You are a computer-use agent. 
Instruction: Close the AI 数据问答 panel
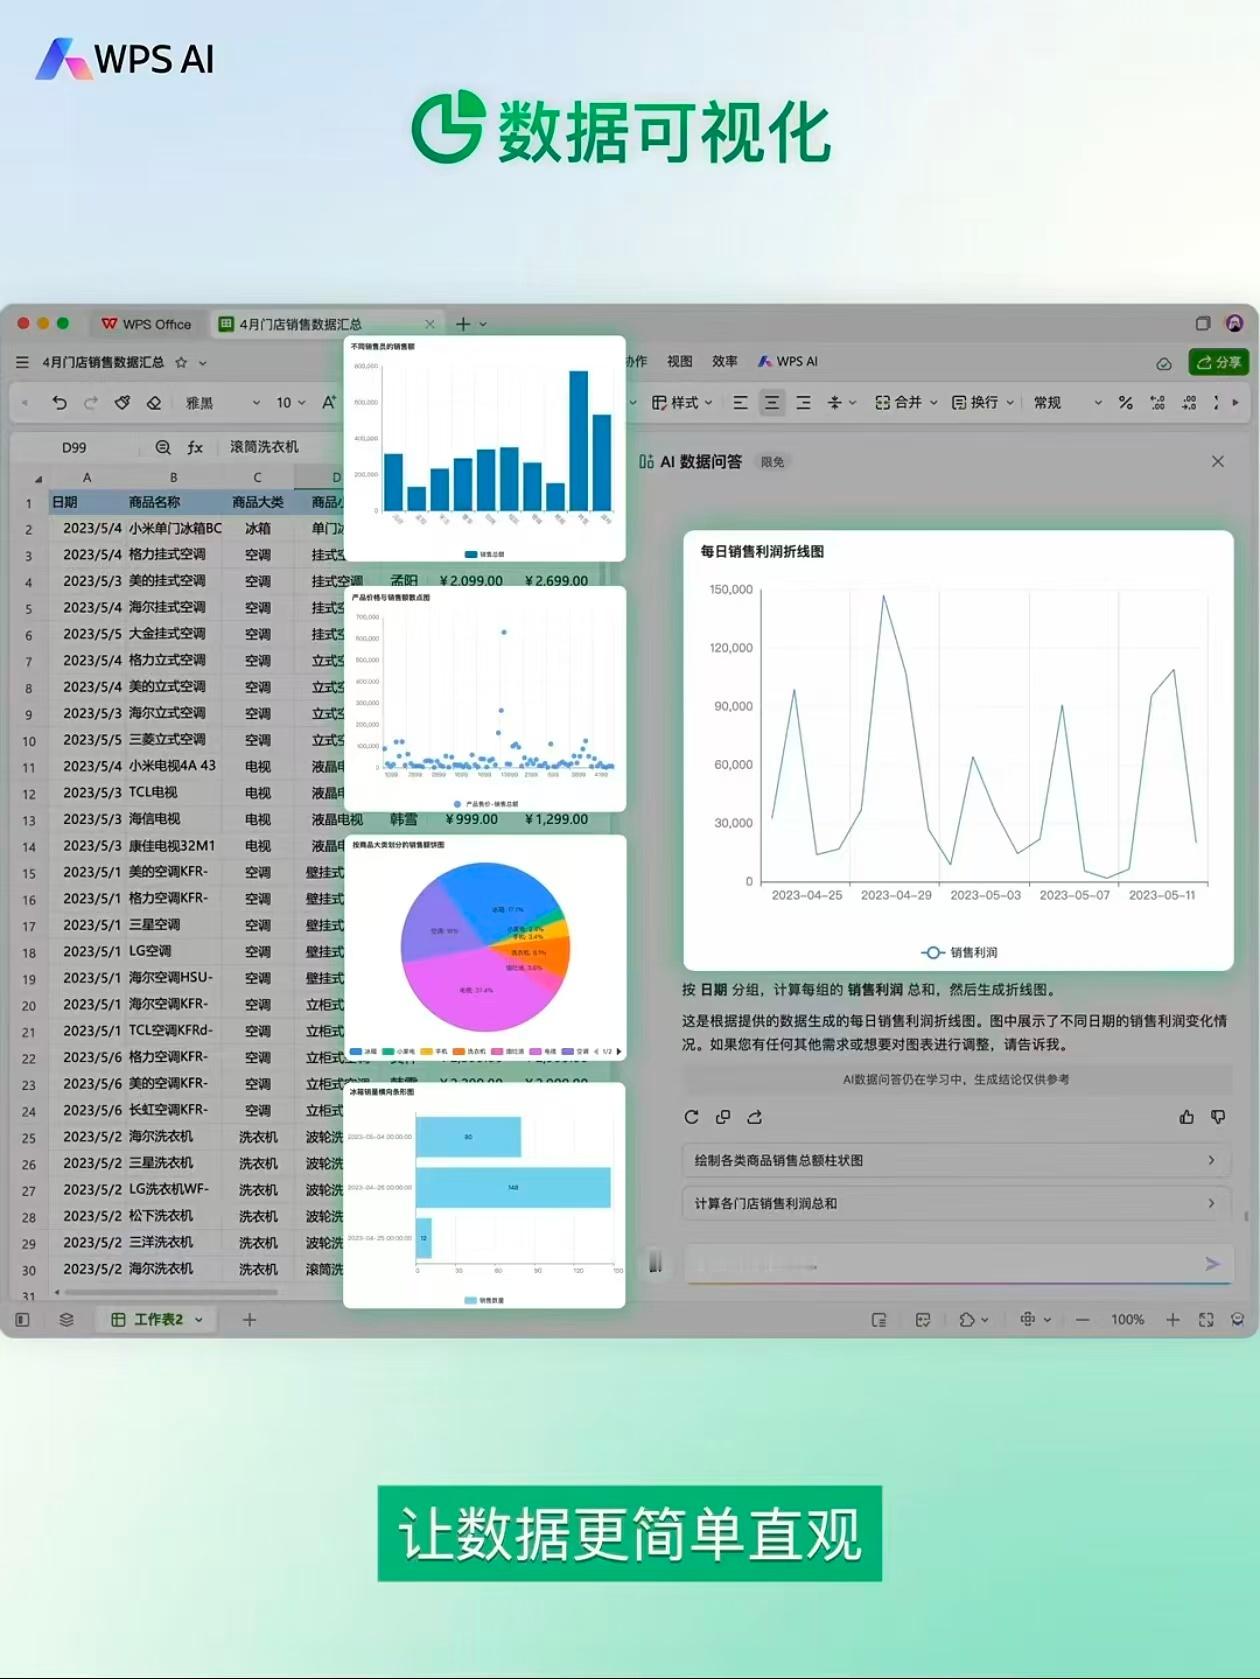click(1217, 461)
